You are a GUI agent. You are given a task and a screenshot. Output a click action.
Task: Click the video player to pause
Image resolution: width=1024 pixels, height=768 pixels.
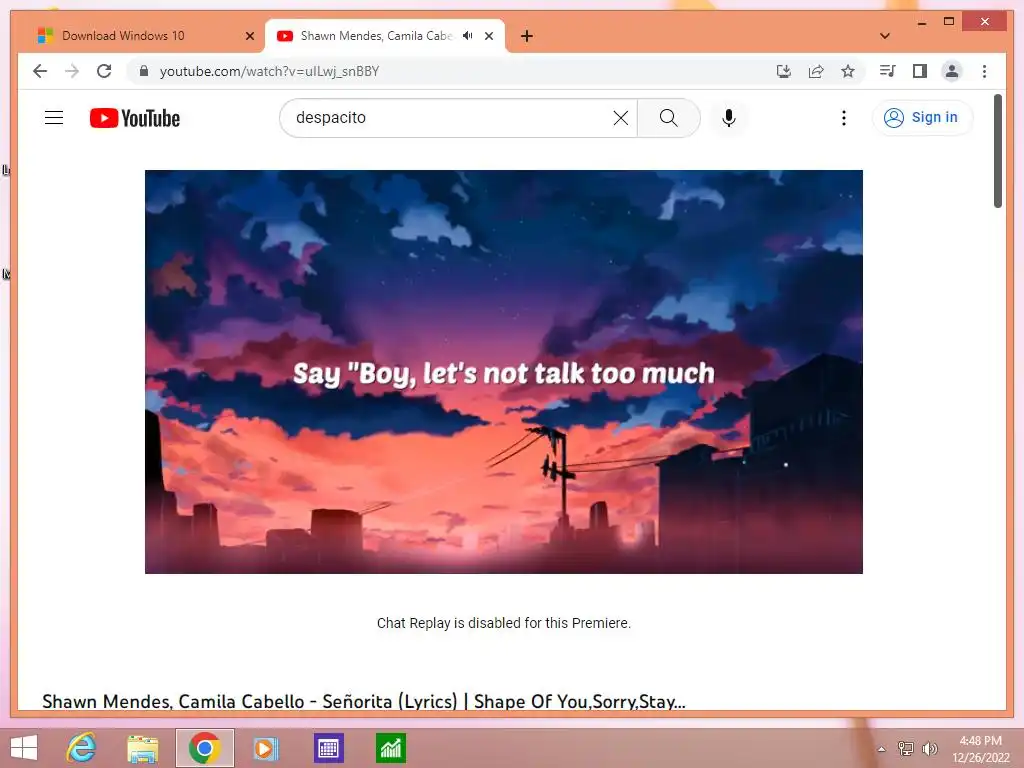click(504, 372)
